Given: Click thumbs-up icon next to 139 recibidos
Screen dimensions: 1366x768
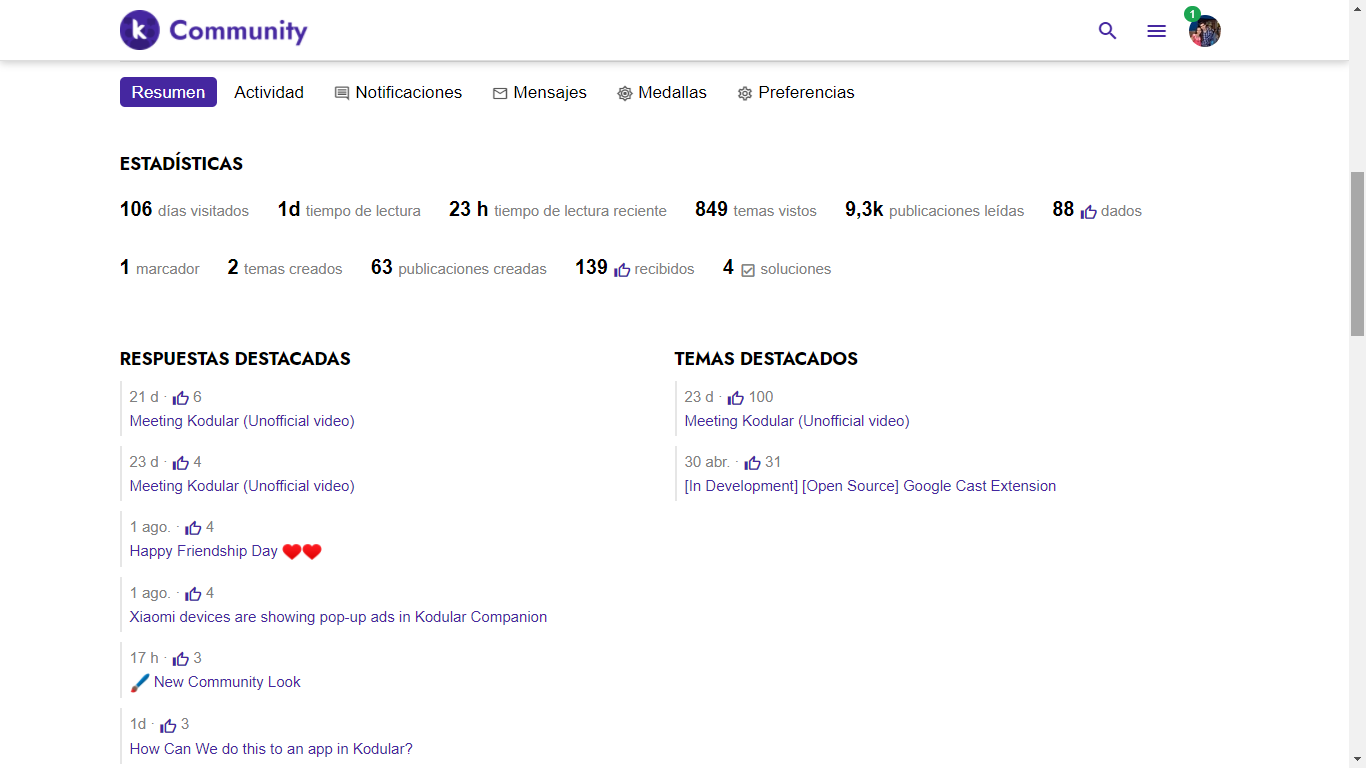Looking at the screenshot, I should (622, 270).
